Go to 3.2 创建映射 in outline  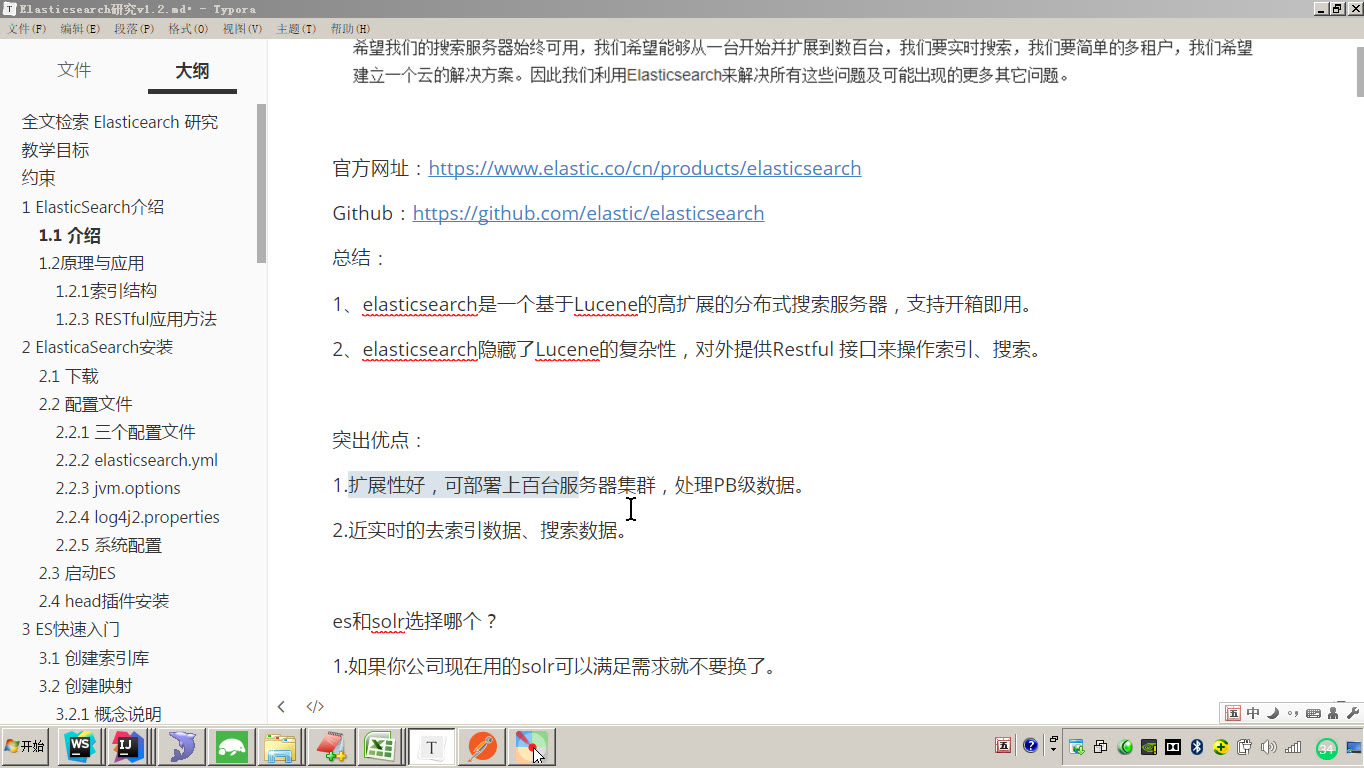point(86,686)
